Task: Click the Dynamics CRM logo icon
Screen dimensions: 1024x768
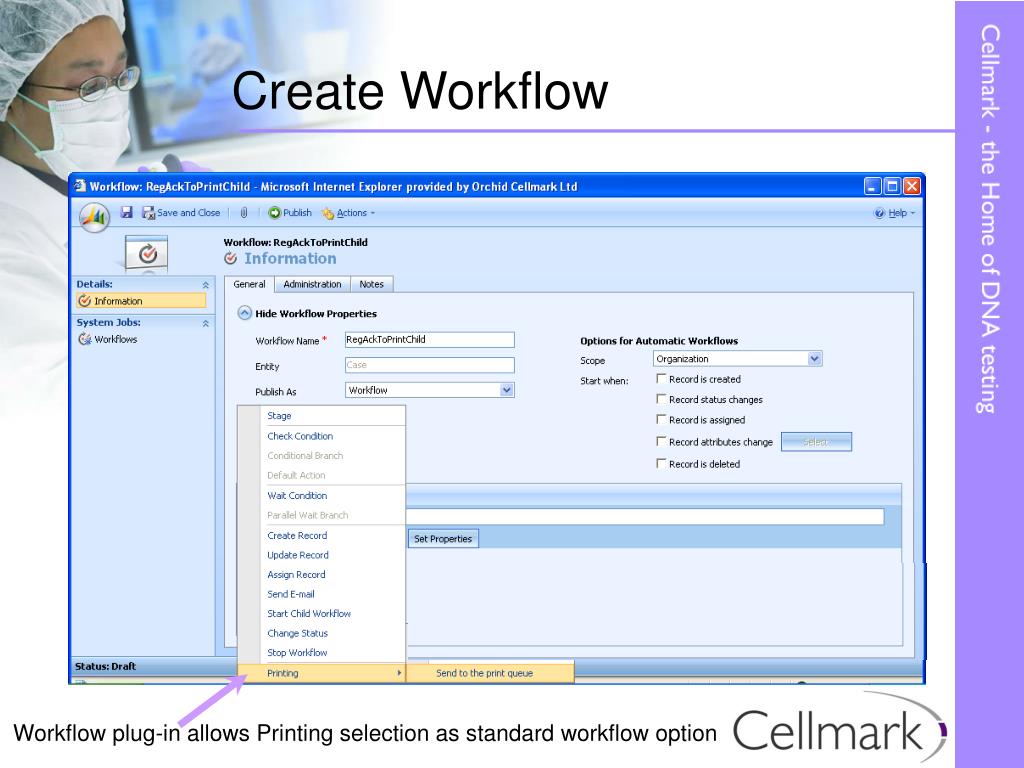Action: 95,216
